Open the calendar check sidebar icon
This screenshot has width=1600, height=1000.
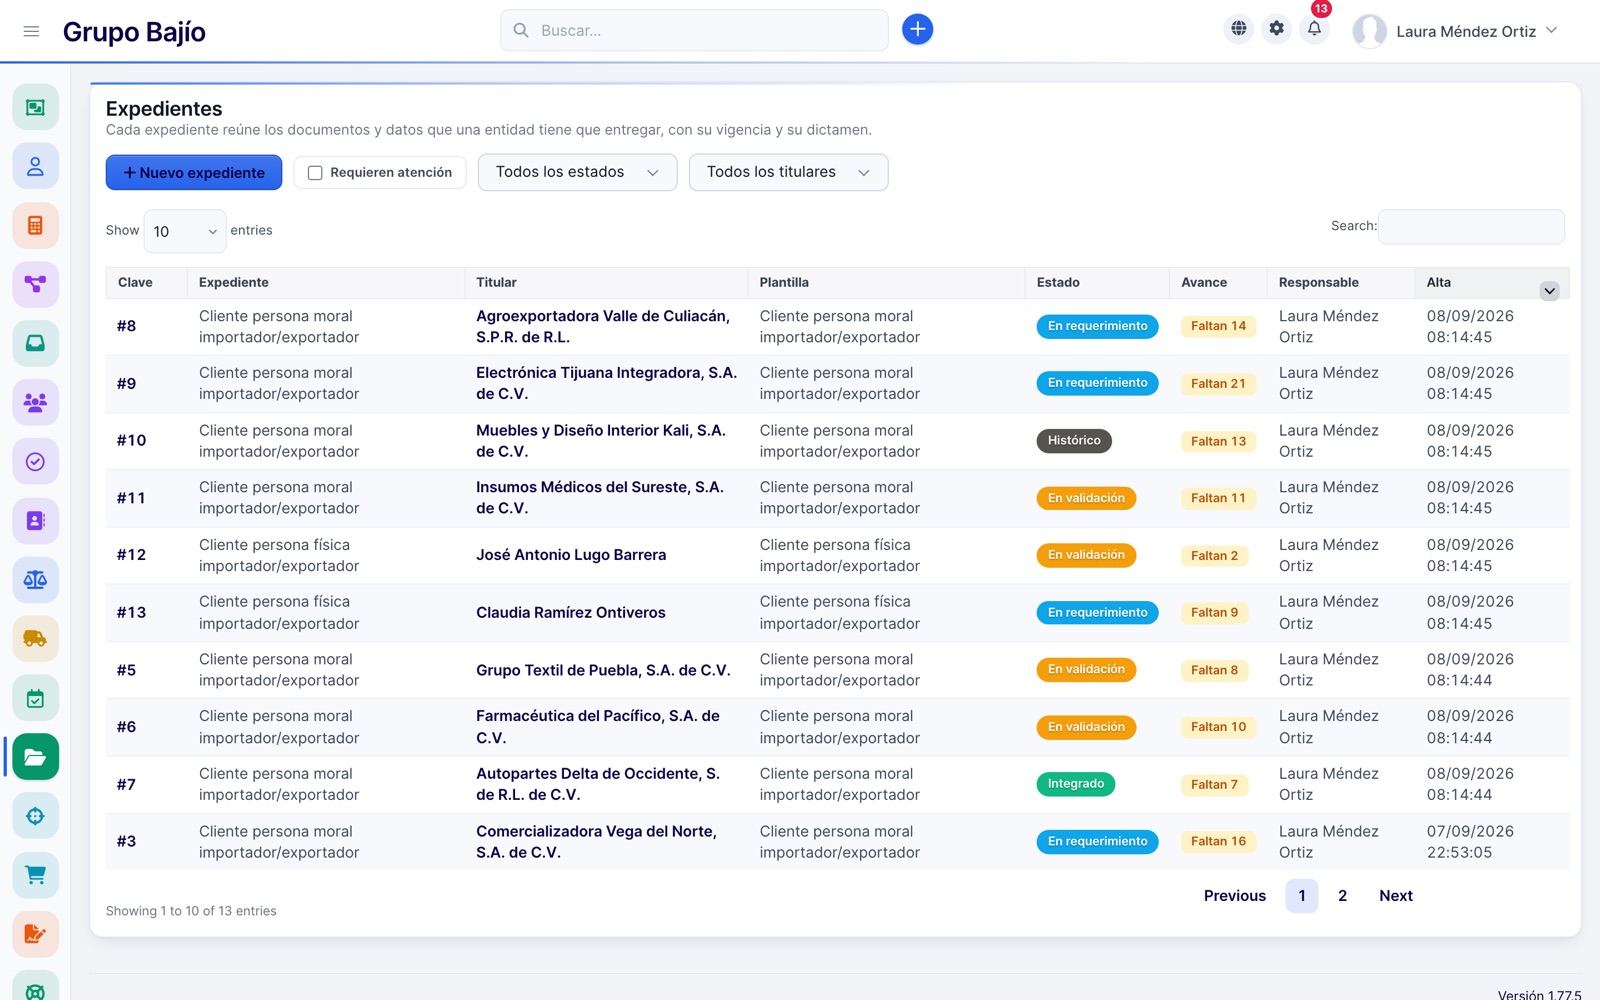[x=35, y=698]
